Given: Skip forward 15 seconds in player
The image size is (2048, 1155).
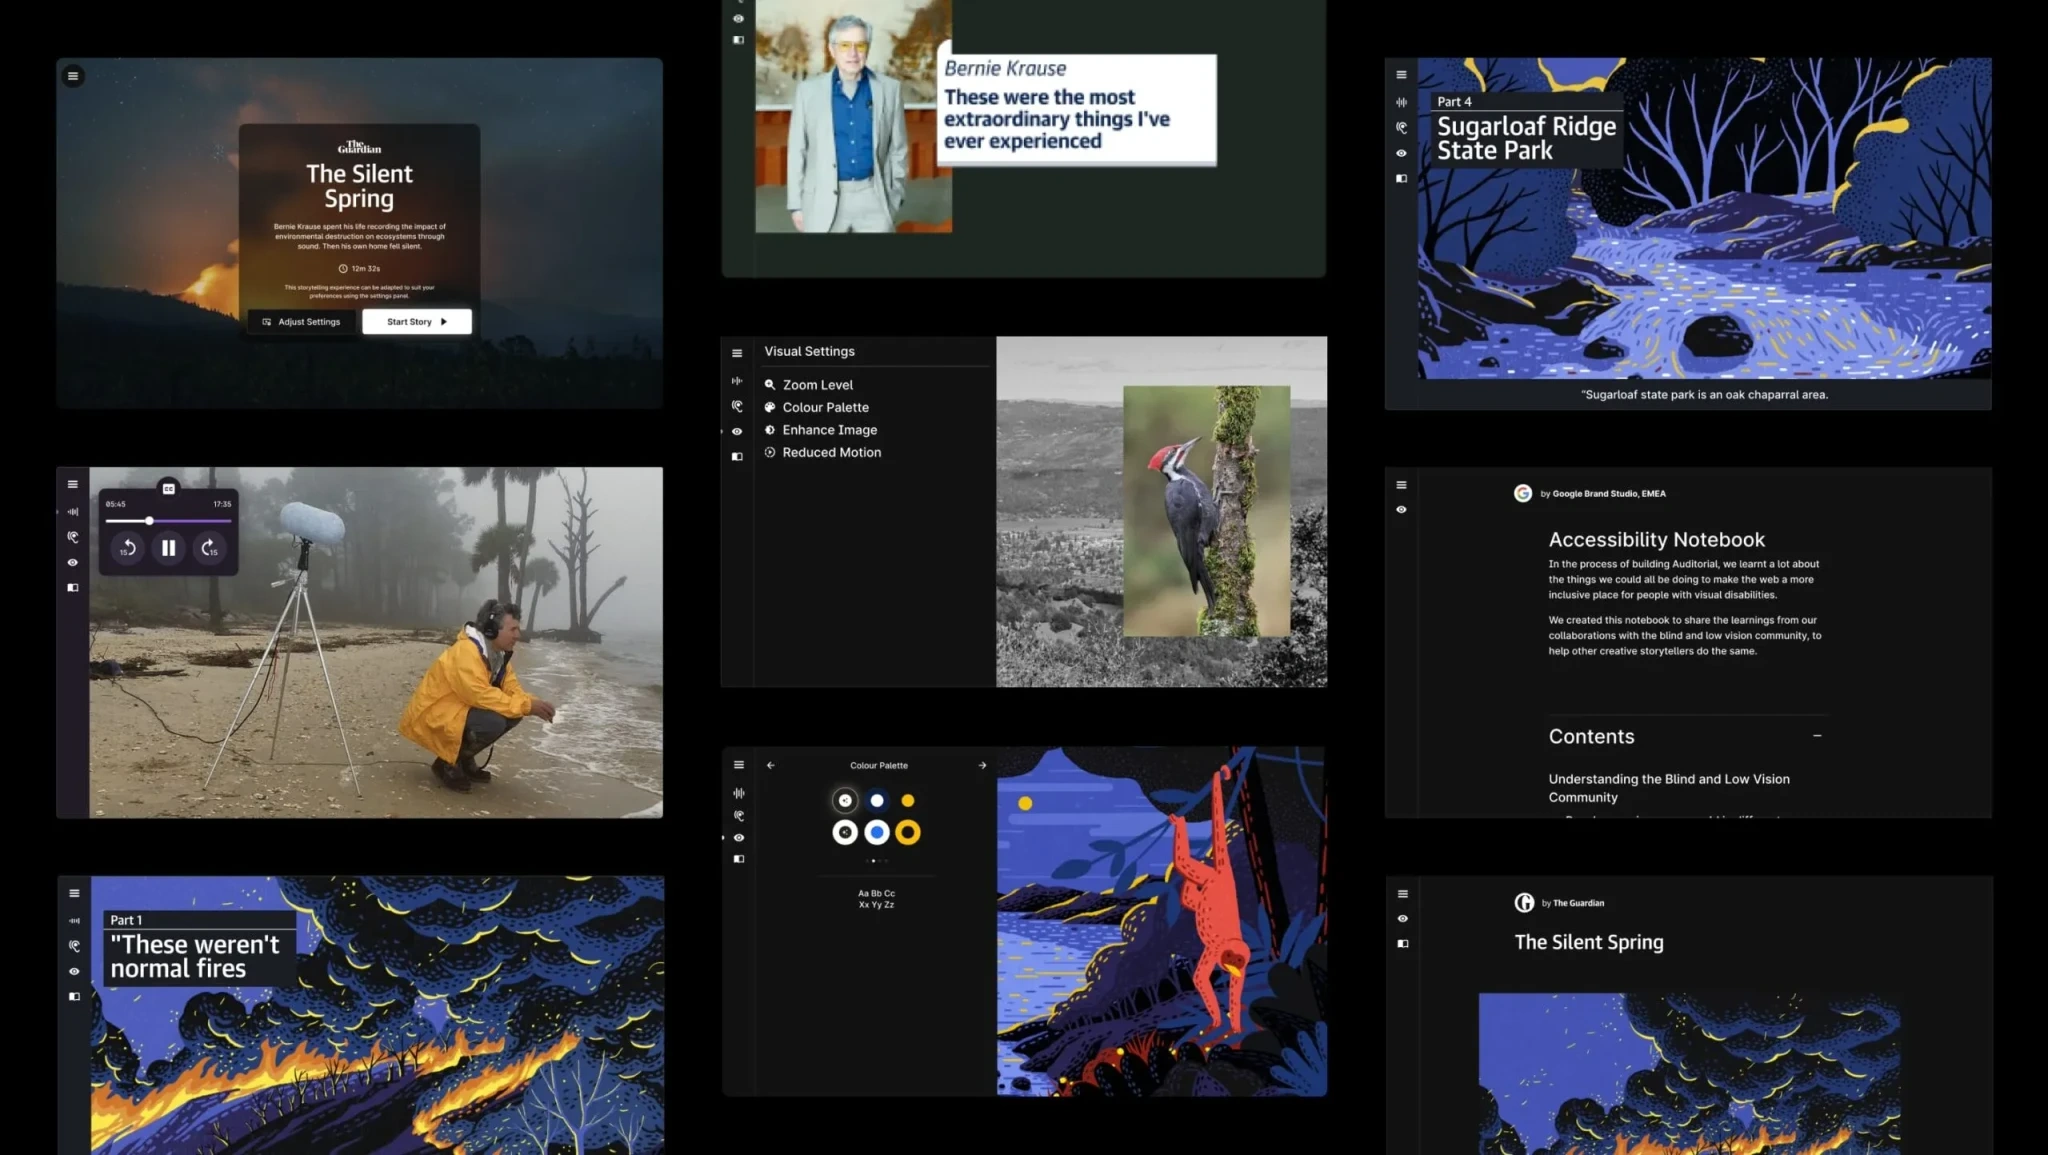Looking at the screenshot, I should 208,548.
